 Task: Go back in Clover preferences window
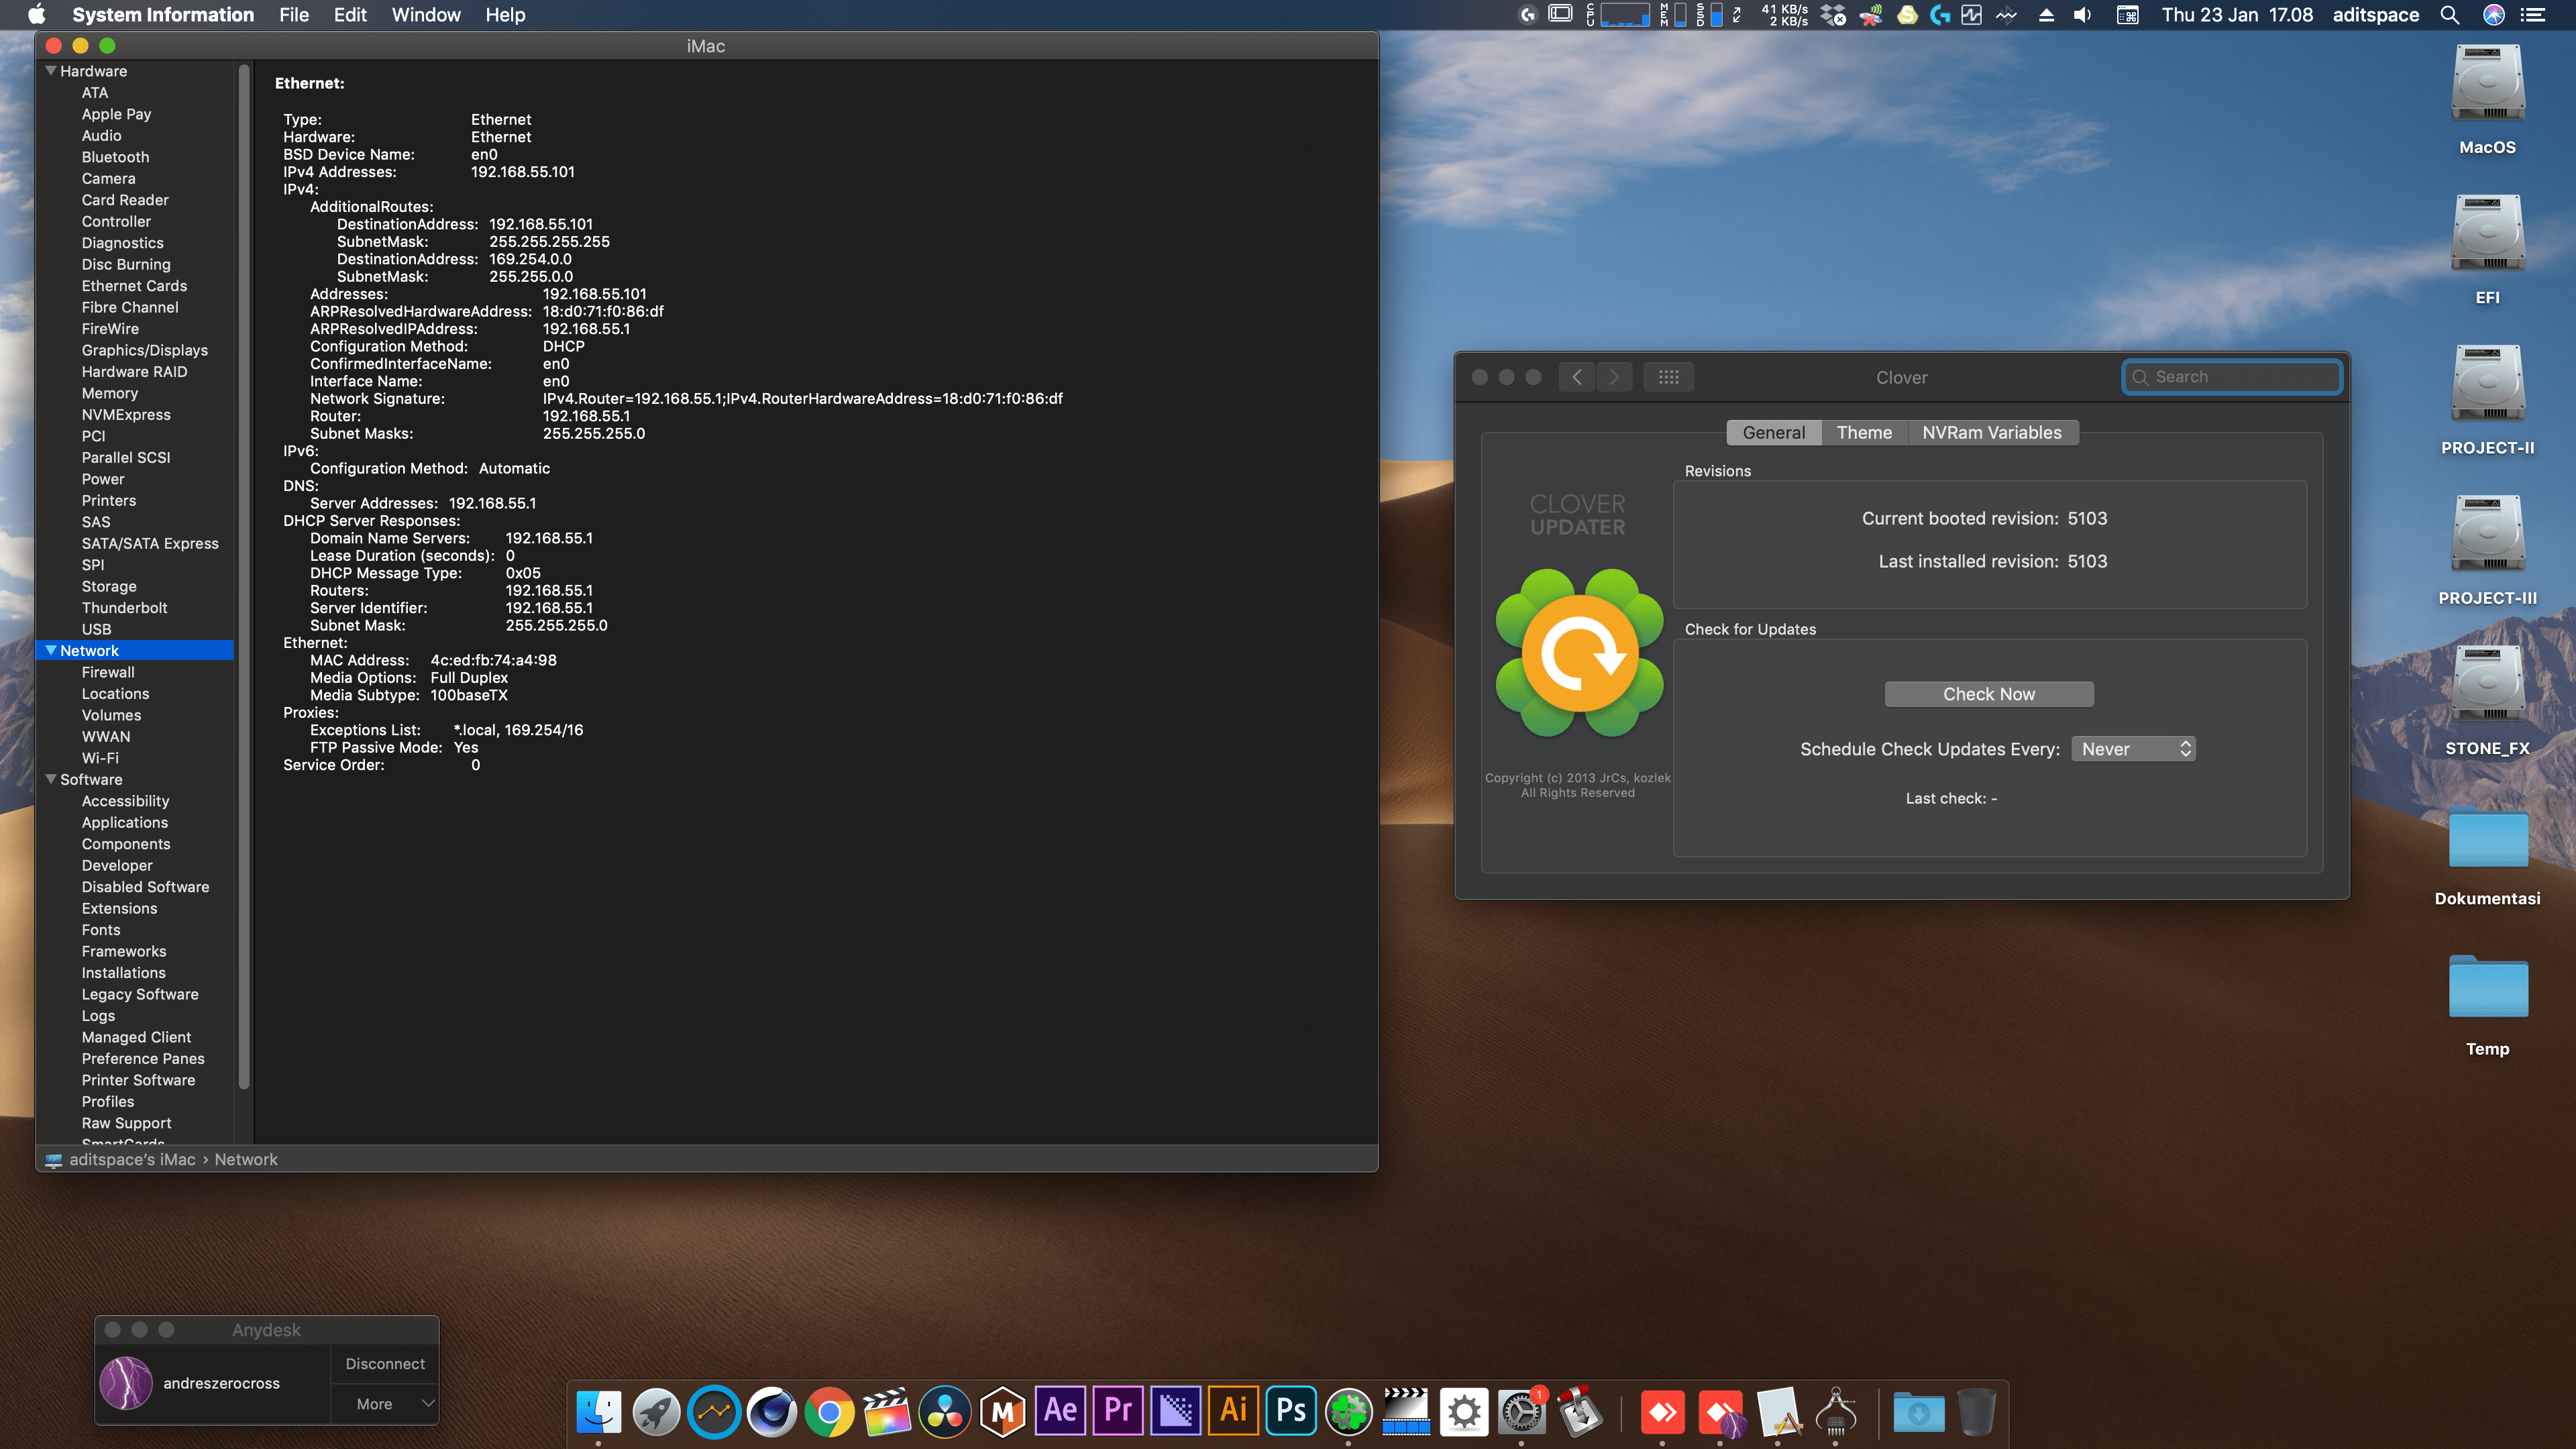click(x=1577, y=377)
